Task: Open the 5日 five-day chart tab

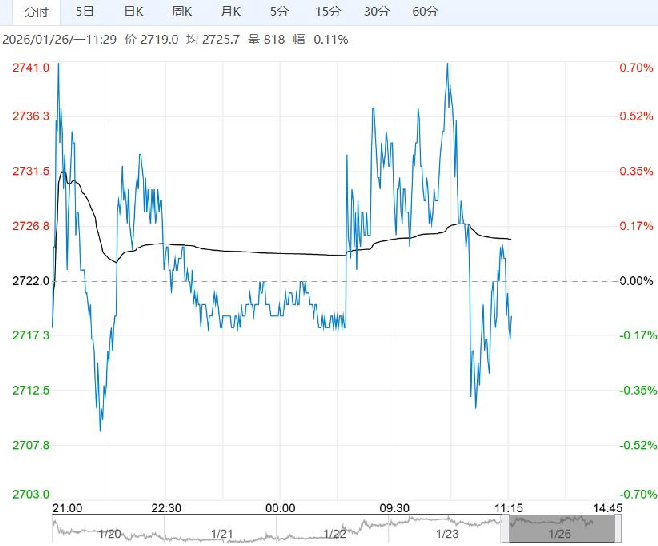Action: (86, 13)
